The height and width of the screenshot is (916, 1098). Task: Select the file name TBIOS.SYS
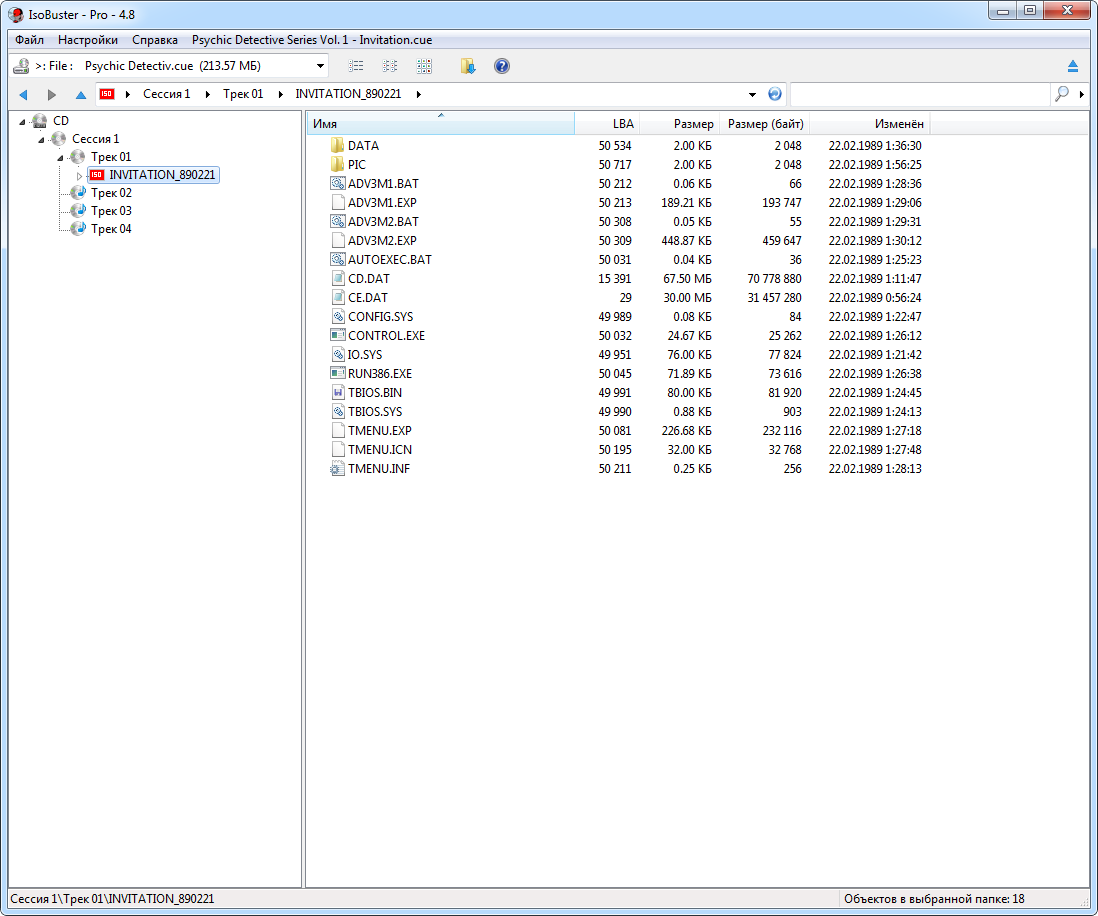375,412
